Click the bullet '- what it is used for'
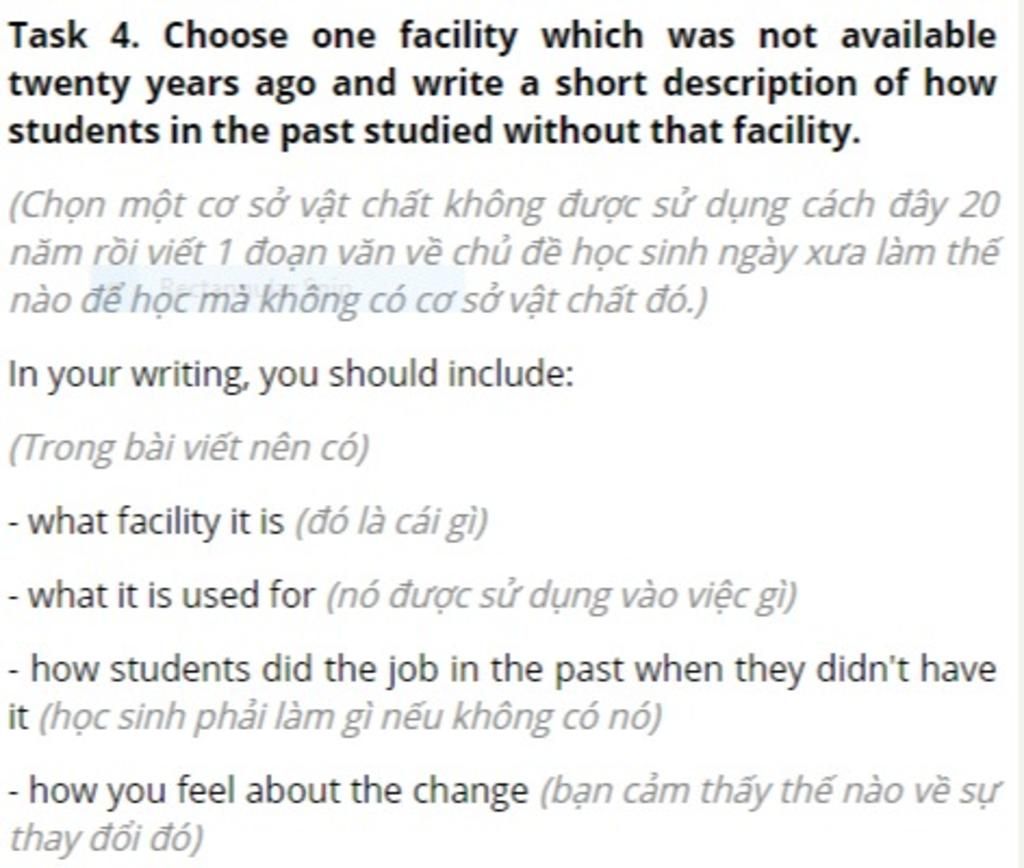Viewport: 1024px width, 868px height. [x=161, y=596]
